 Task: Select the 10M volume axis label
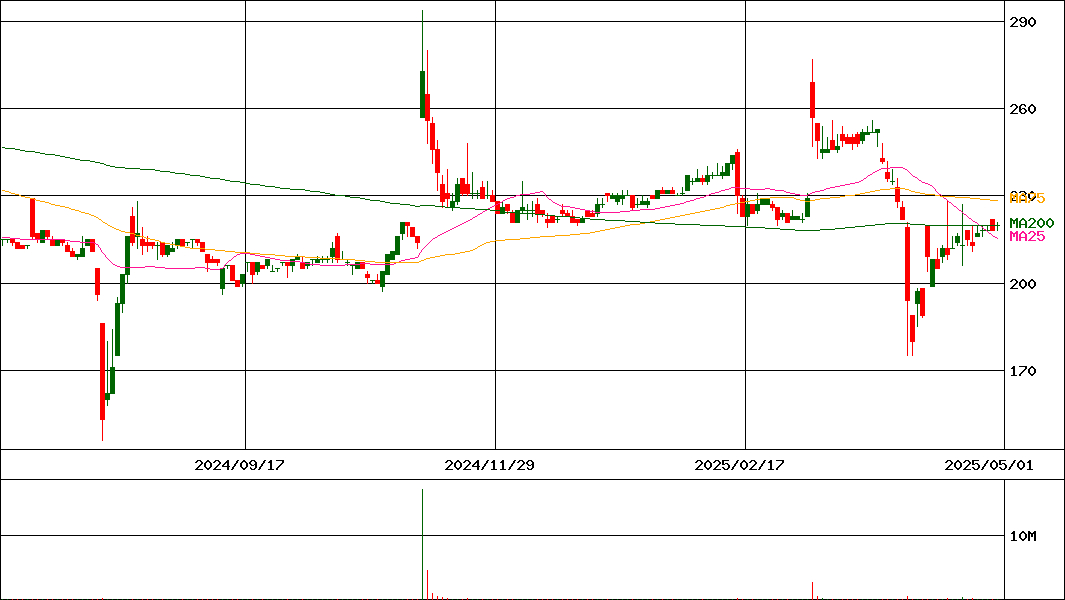[1023, 537]
